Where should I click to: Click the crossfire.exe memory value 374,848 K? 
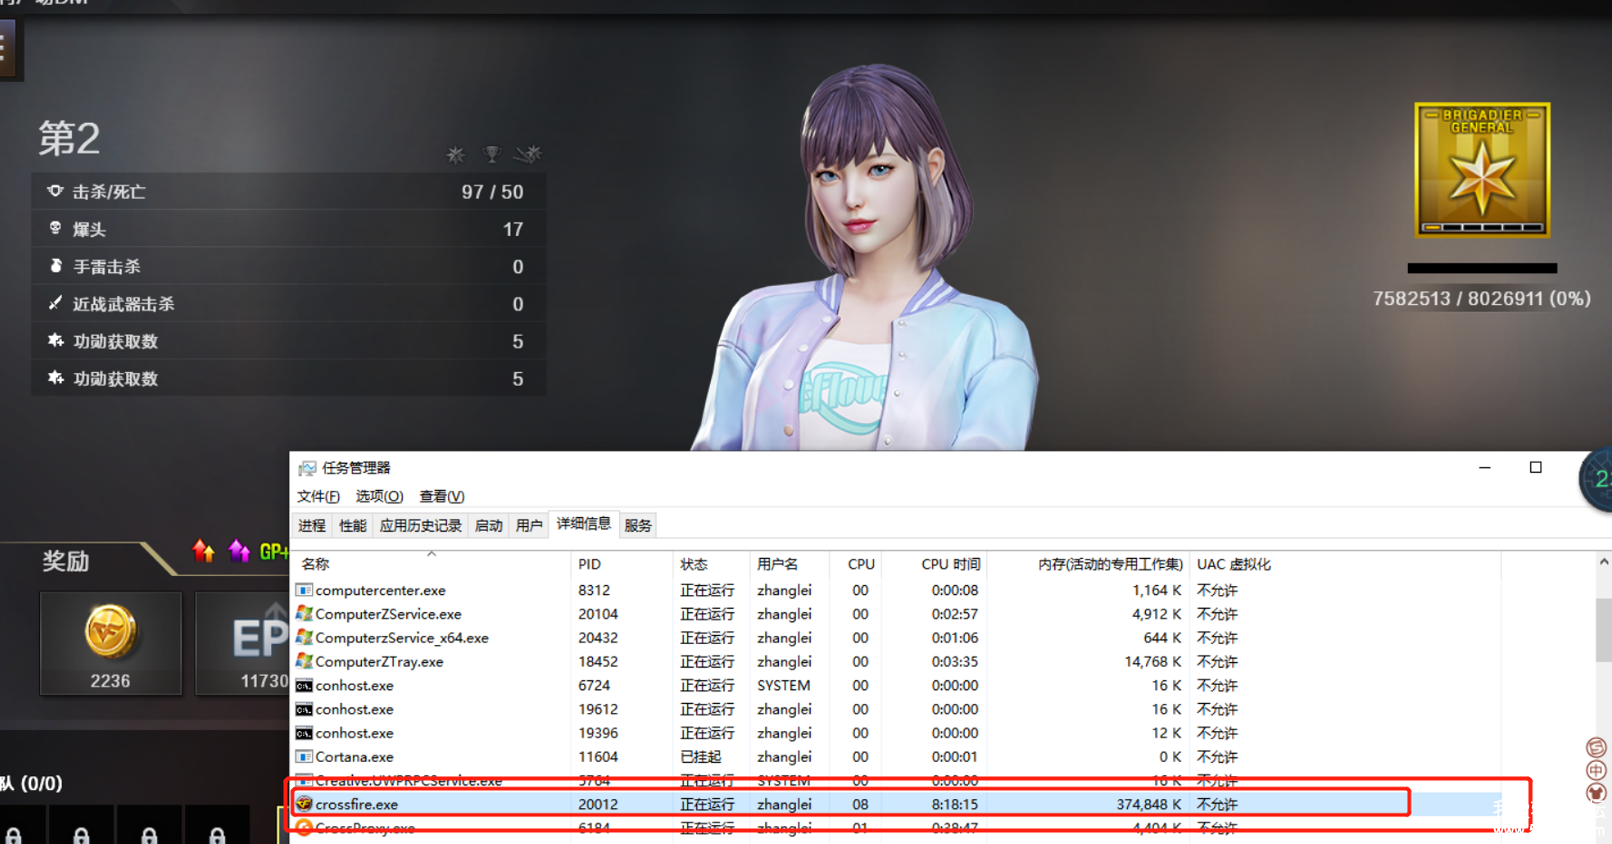click(1149, 804)
